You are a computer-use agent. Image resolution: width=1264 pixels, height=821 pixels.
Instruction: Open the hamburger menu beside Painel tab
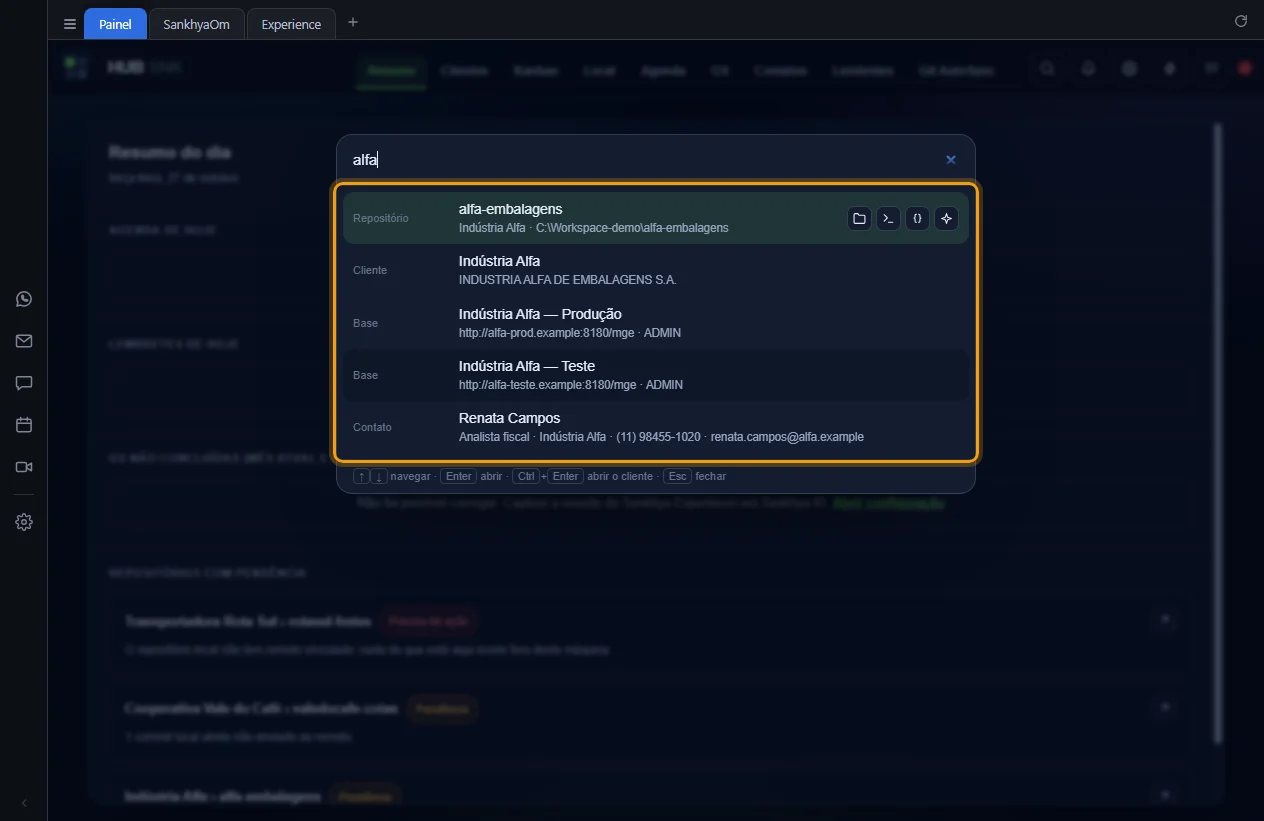point(69,24)
